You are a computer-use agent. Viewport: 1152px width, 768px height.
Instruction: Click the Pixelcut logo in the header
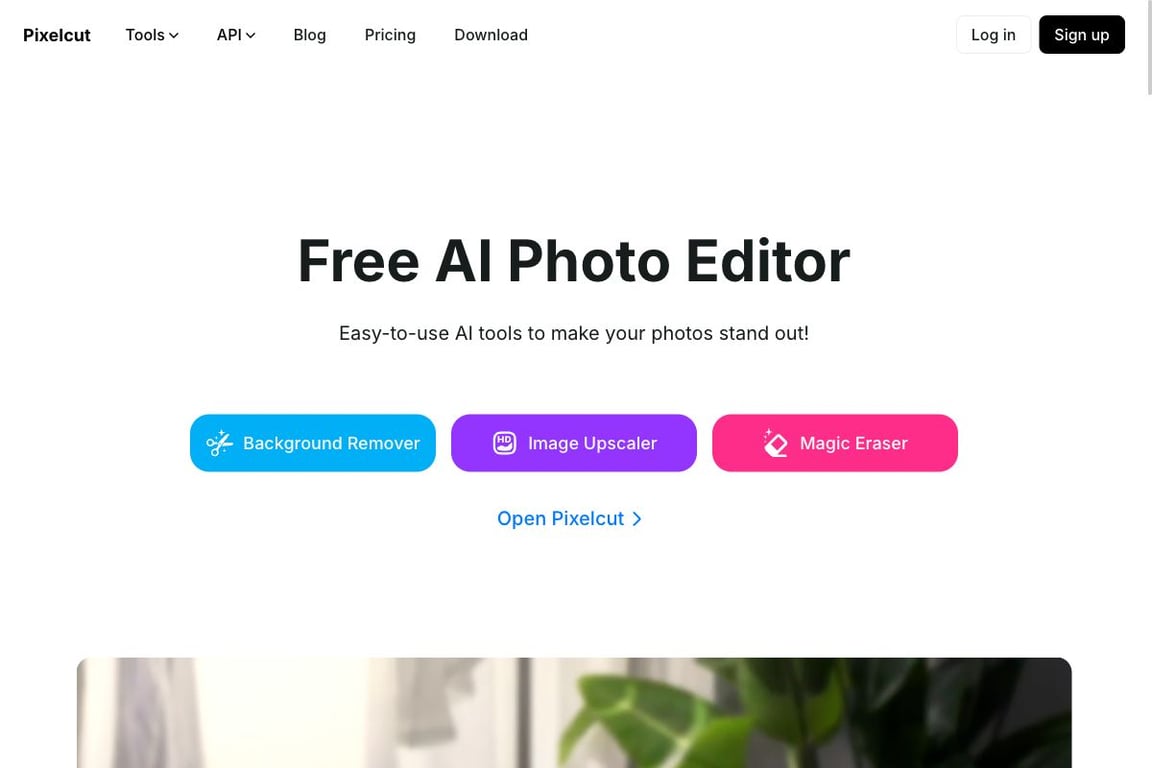pyautogui.click(x=57, y=35)
